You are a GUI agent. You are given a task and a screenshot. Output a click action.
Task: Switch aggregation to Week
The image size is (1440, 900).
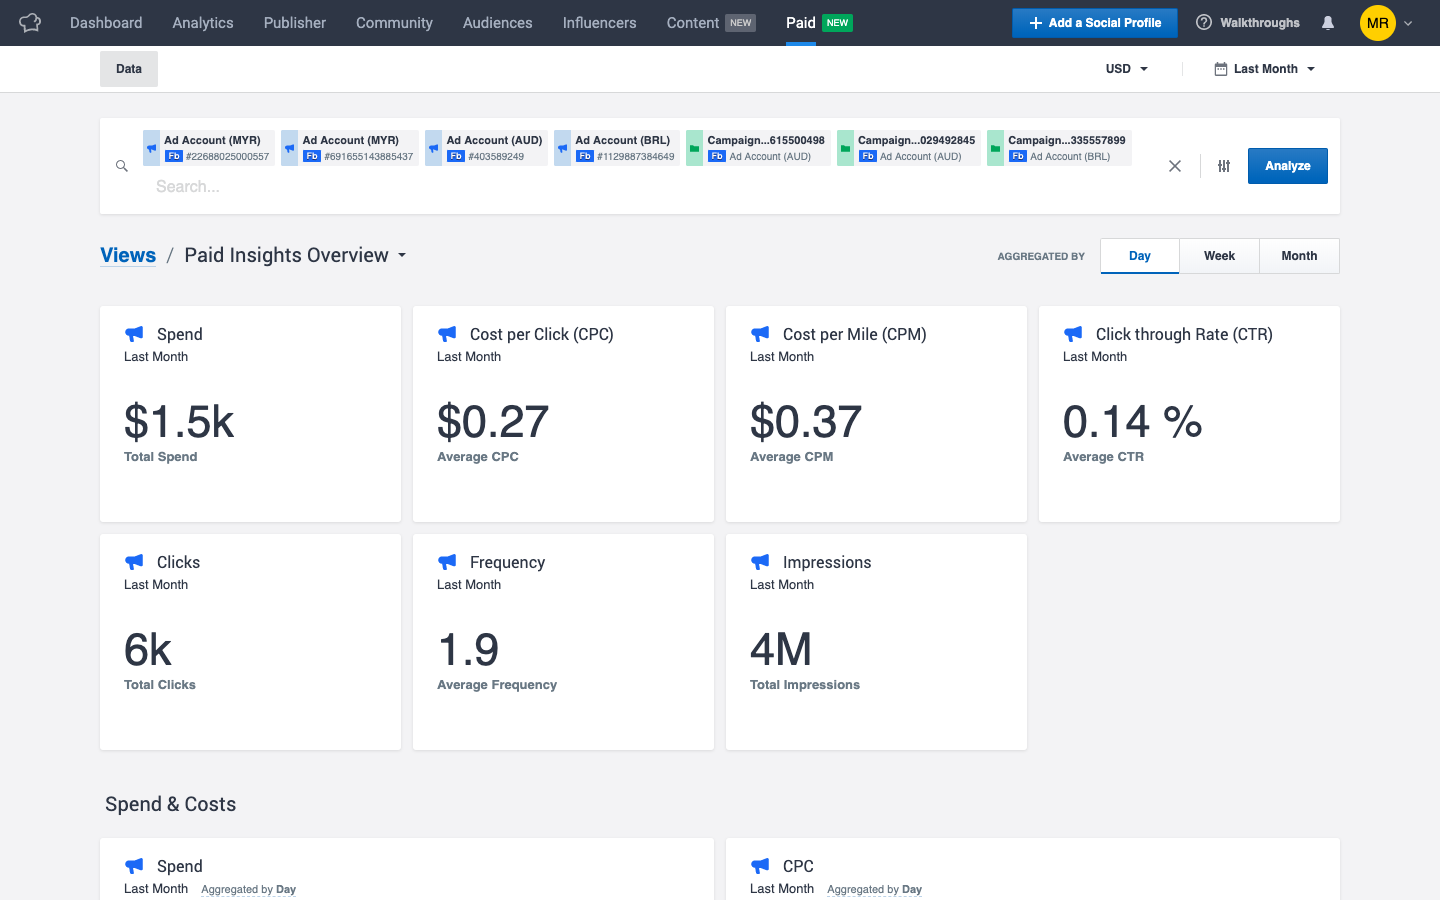pos(1219,256)
